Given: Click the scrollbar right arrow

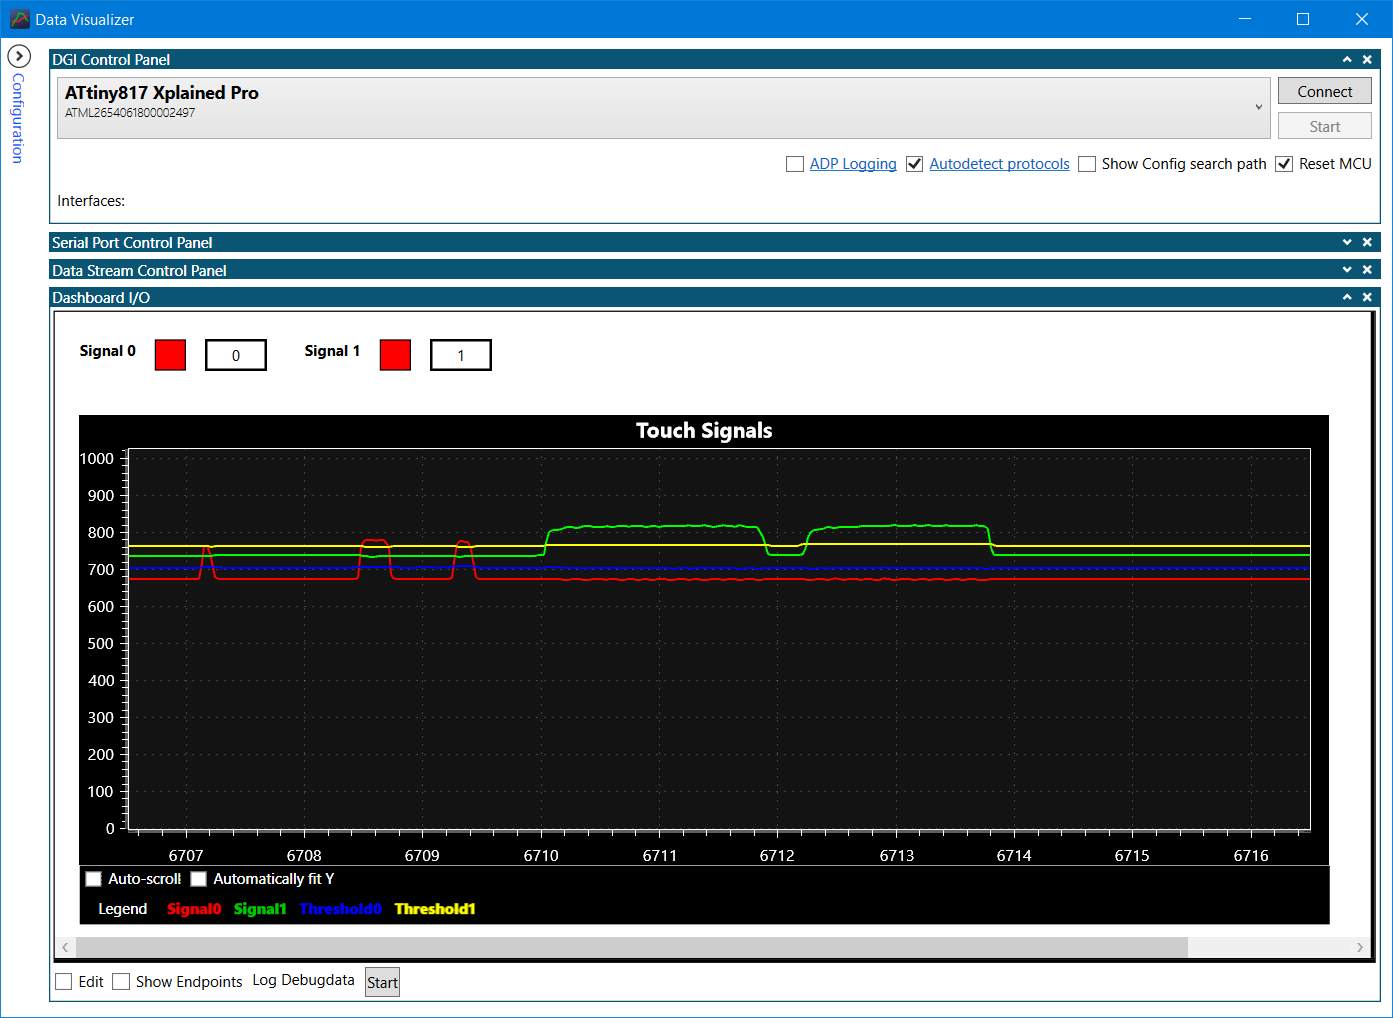Looking at the screenshot, I should [x=1359, y=947].
